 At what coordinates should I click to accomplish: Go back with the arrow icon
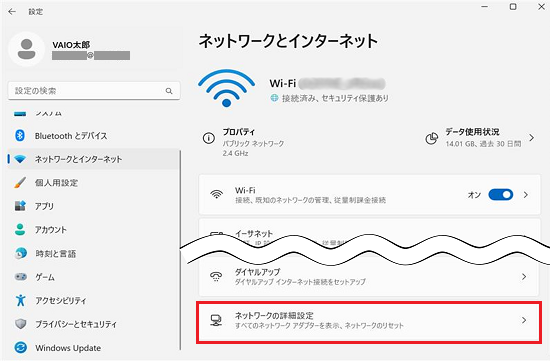click(x=12, y=12)
